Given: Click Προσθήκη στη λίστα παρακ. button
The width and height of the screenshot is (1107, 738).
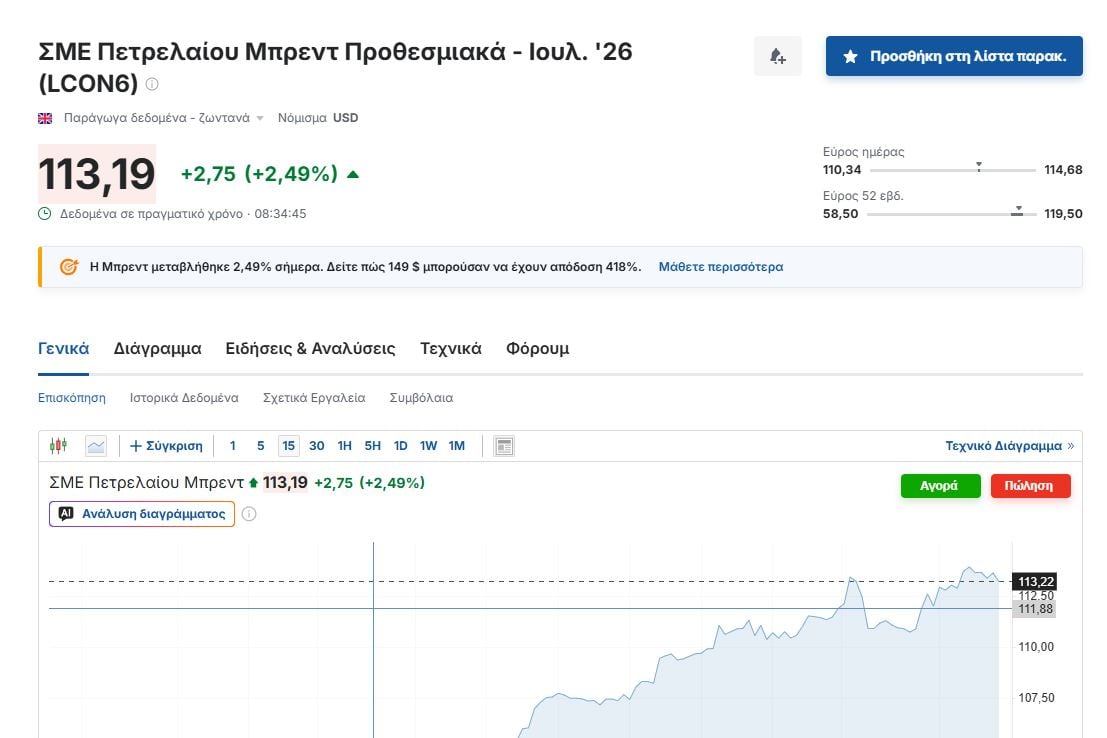Looking at the screenshot, I should click(x=952, y=56).
